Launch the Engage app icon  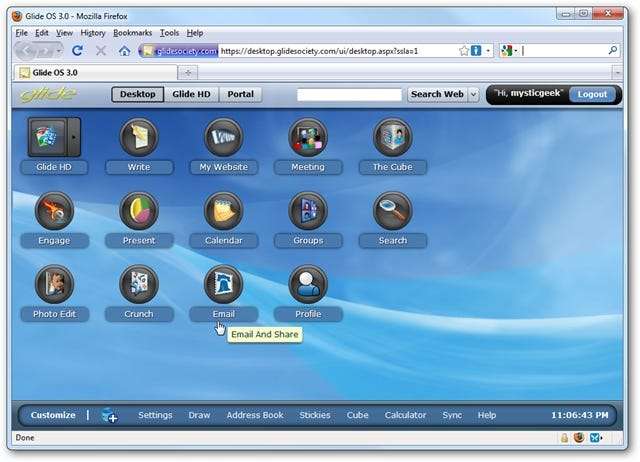click(54, 211)
